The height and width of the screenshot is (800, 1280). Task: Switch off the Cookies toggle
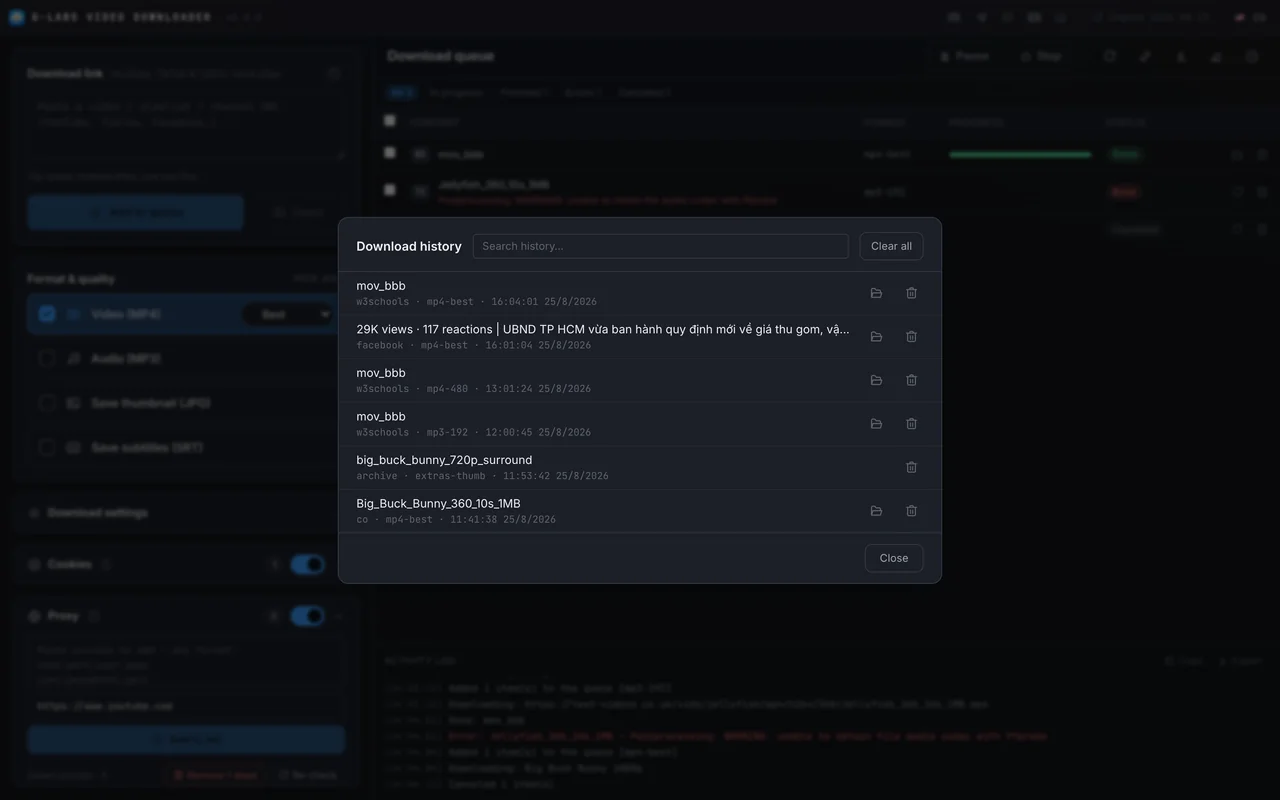click(x=308, y=564)
